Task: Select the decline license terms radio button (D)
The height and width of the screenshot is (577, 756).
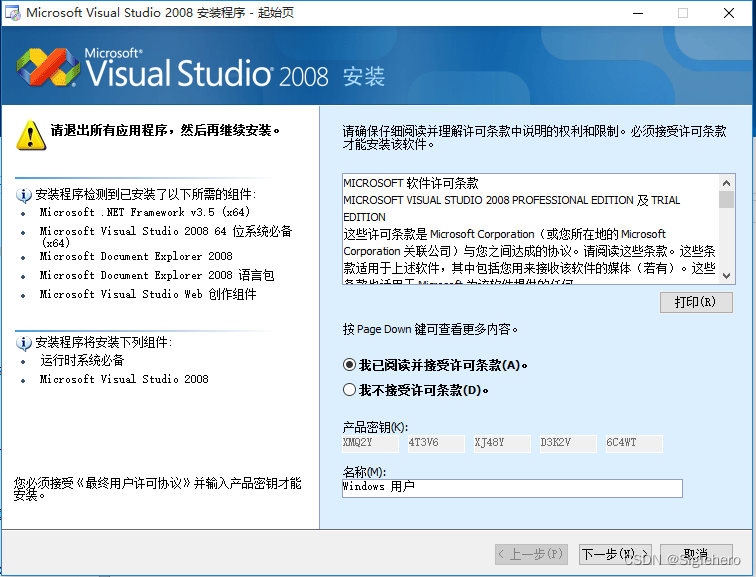Action: 349,390
